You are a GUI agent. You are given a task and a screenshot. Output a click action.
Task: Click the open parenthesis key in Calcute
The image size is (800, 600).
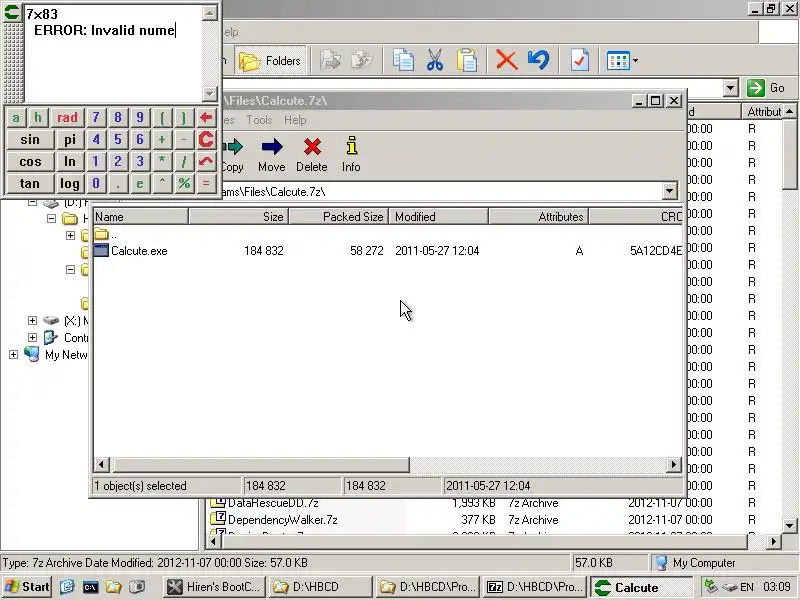tap(162, 118)
